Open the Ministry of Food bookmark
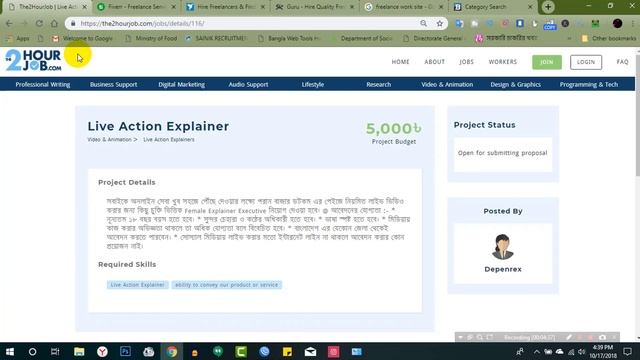This screenshot has width=640, height=360. pos(151,38)
